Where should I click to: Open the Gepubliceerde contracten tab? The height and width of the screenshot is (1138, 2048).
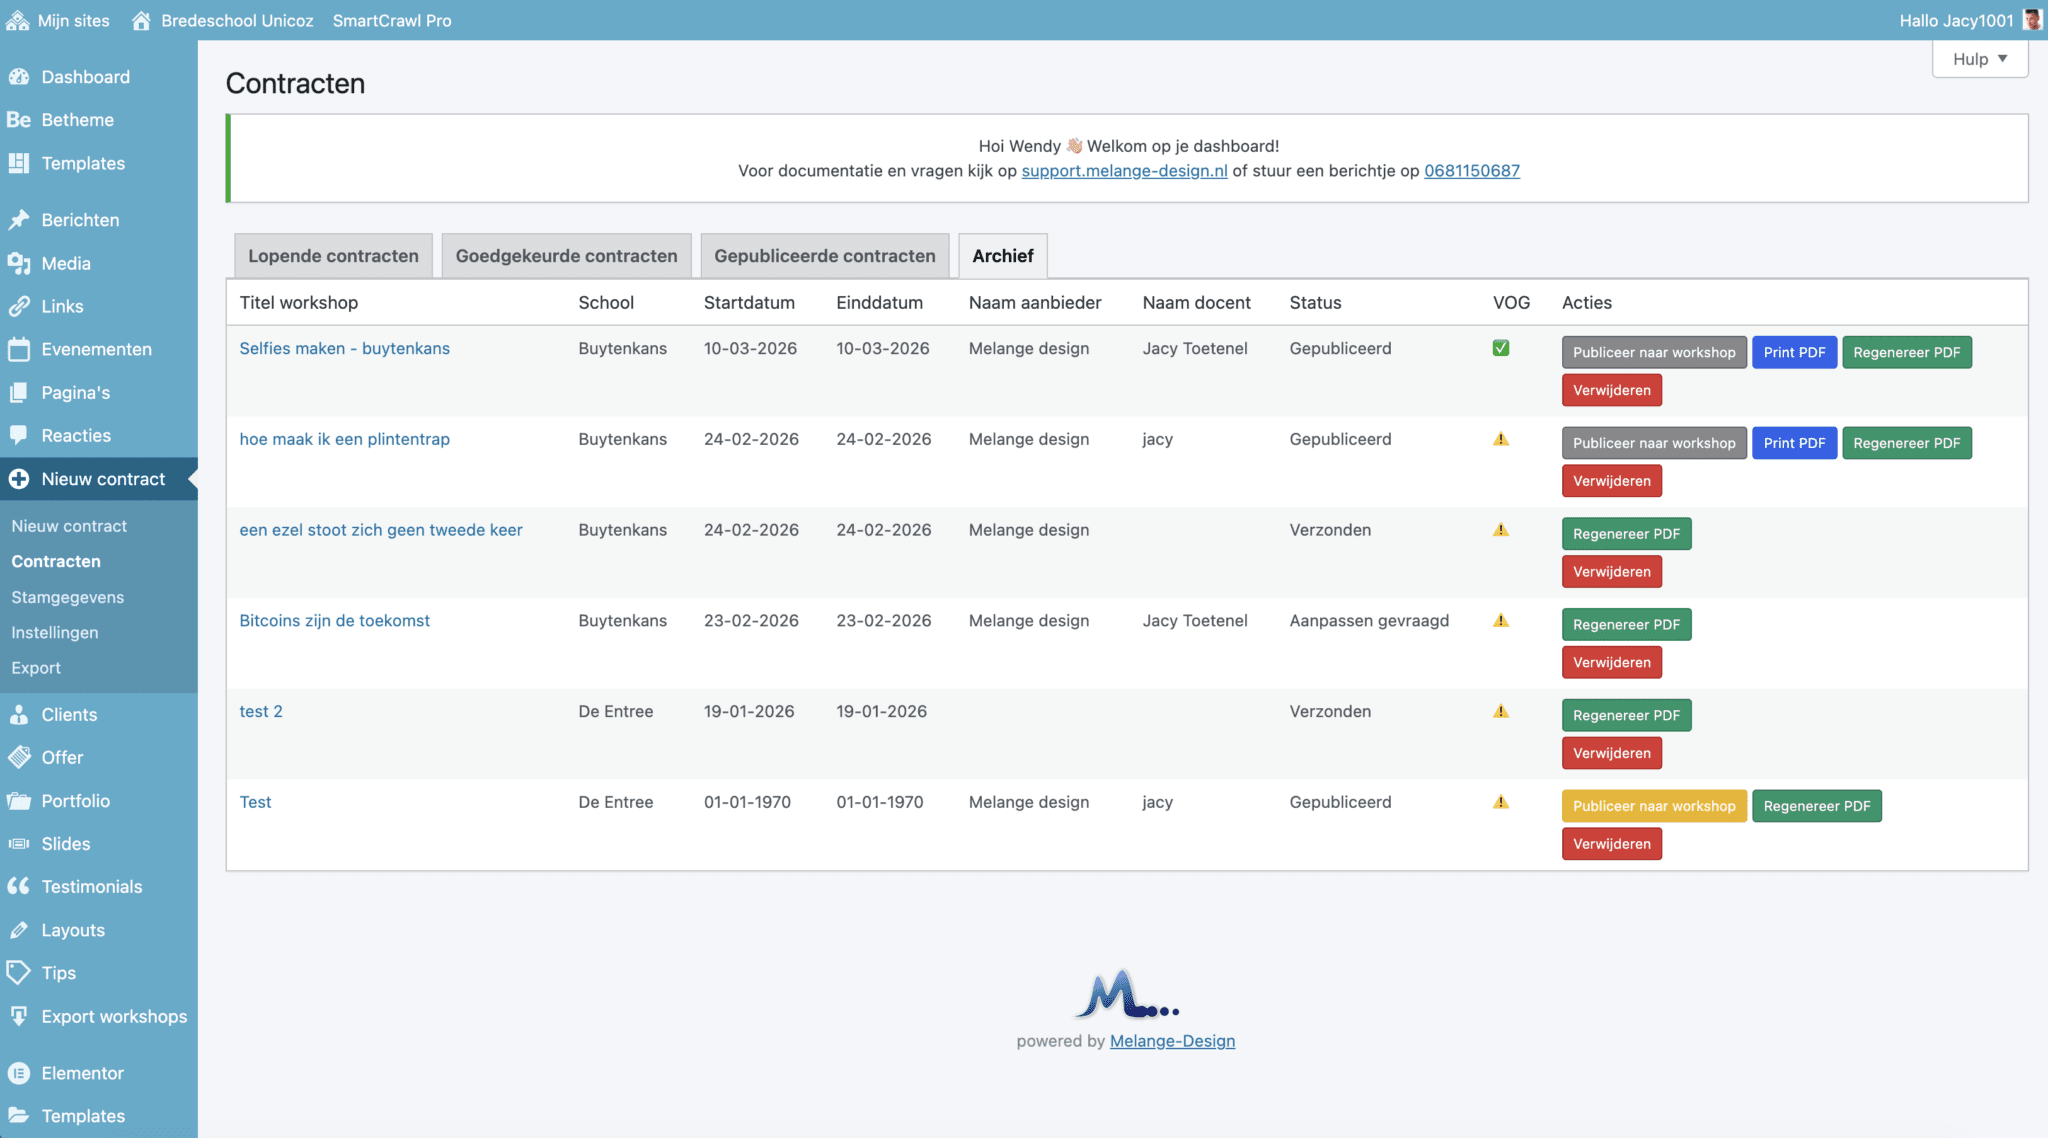click(x=824, y=256)
